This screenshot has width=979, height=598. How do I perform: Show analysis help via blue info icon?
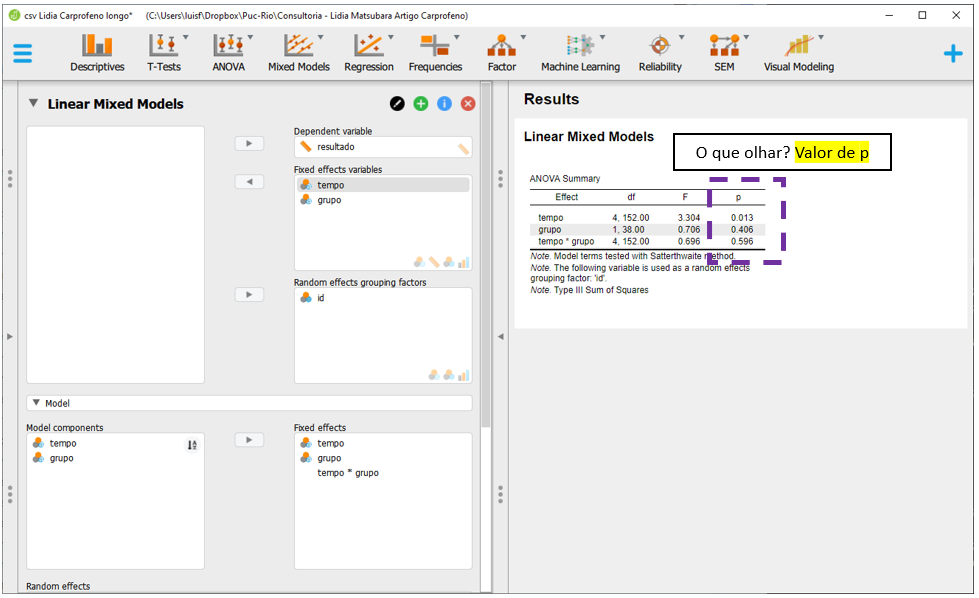point(444,104)
